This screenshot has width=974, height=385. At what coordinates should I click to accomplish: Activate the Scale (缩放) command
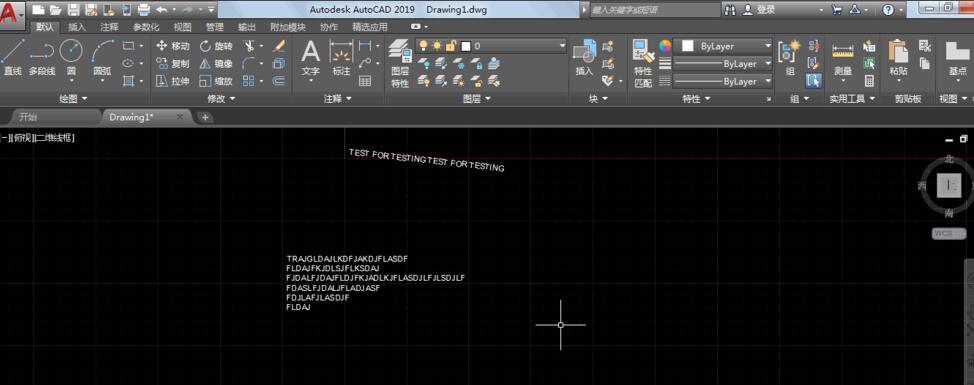pyautogui.click(x=216, y=81)
